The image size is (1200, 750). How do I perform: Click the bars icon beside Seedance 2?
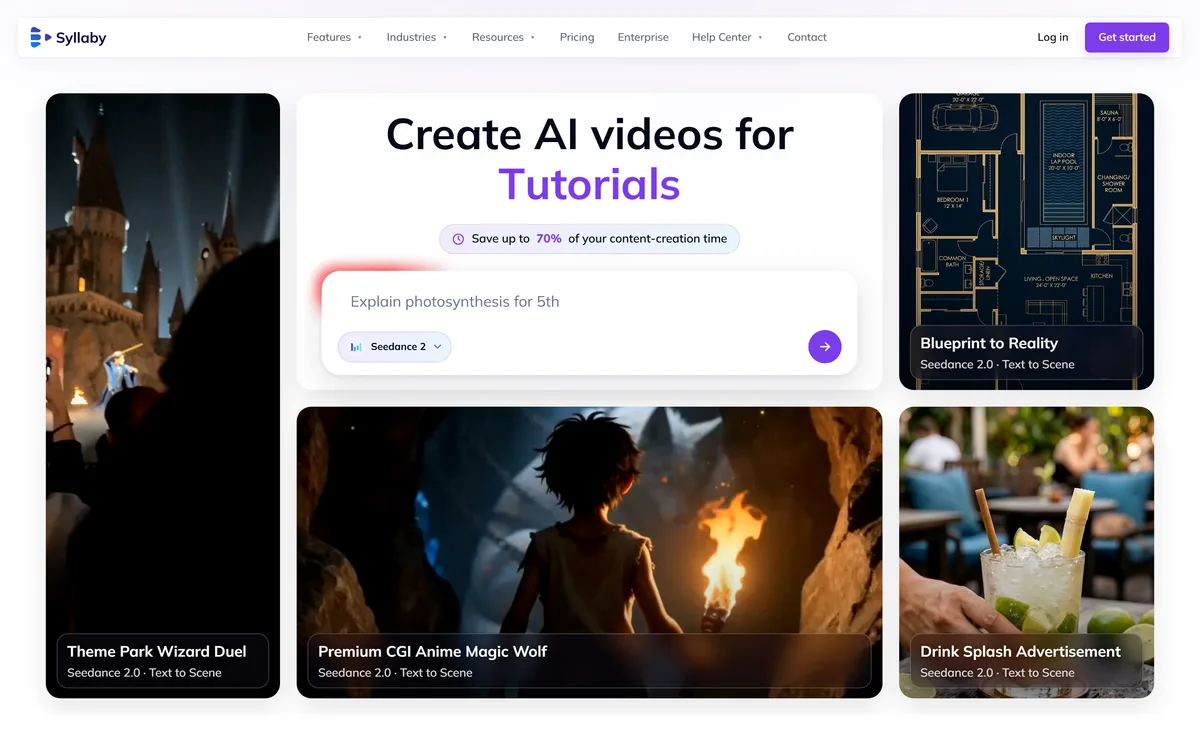point(357,347)
